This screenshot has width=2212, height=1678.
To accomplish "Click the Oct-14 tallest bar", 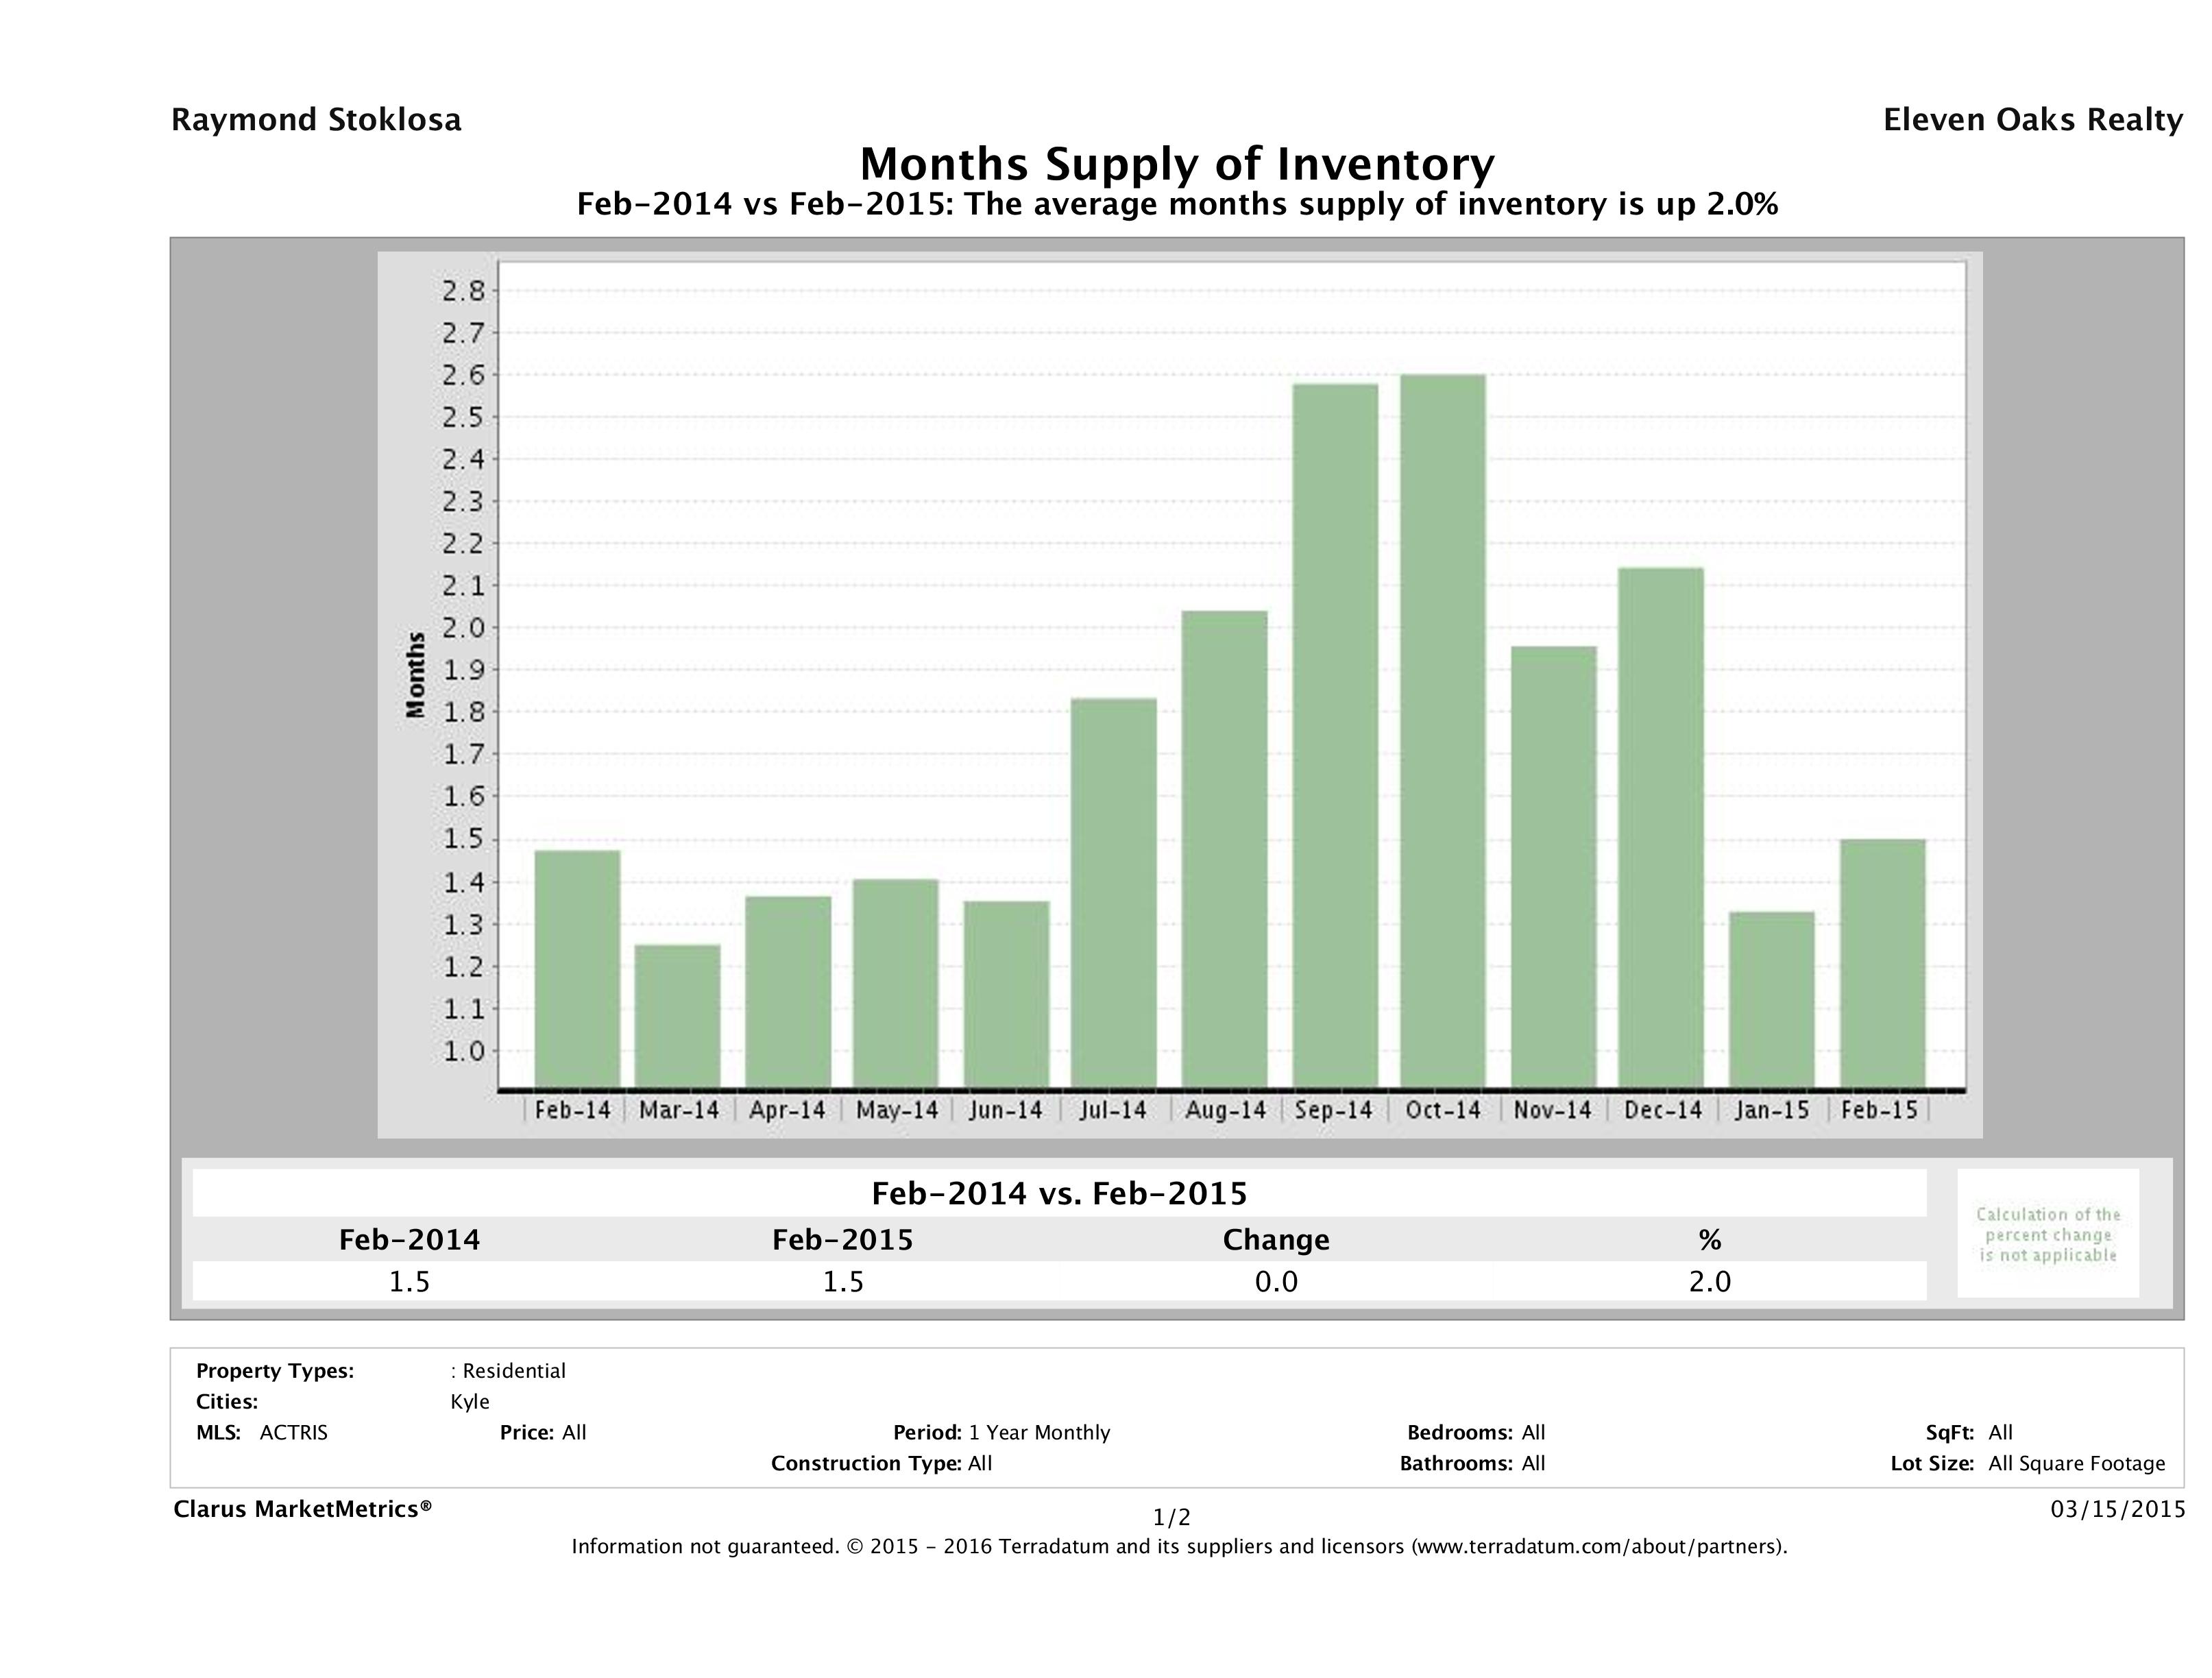I will tap(1442, 730).
